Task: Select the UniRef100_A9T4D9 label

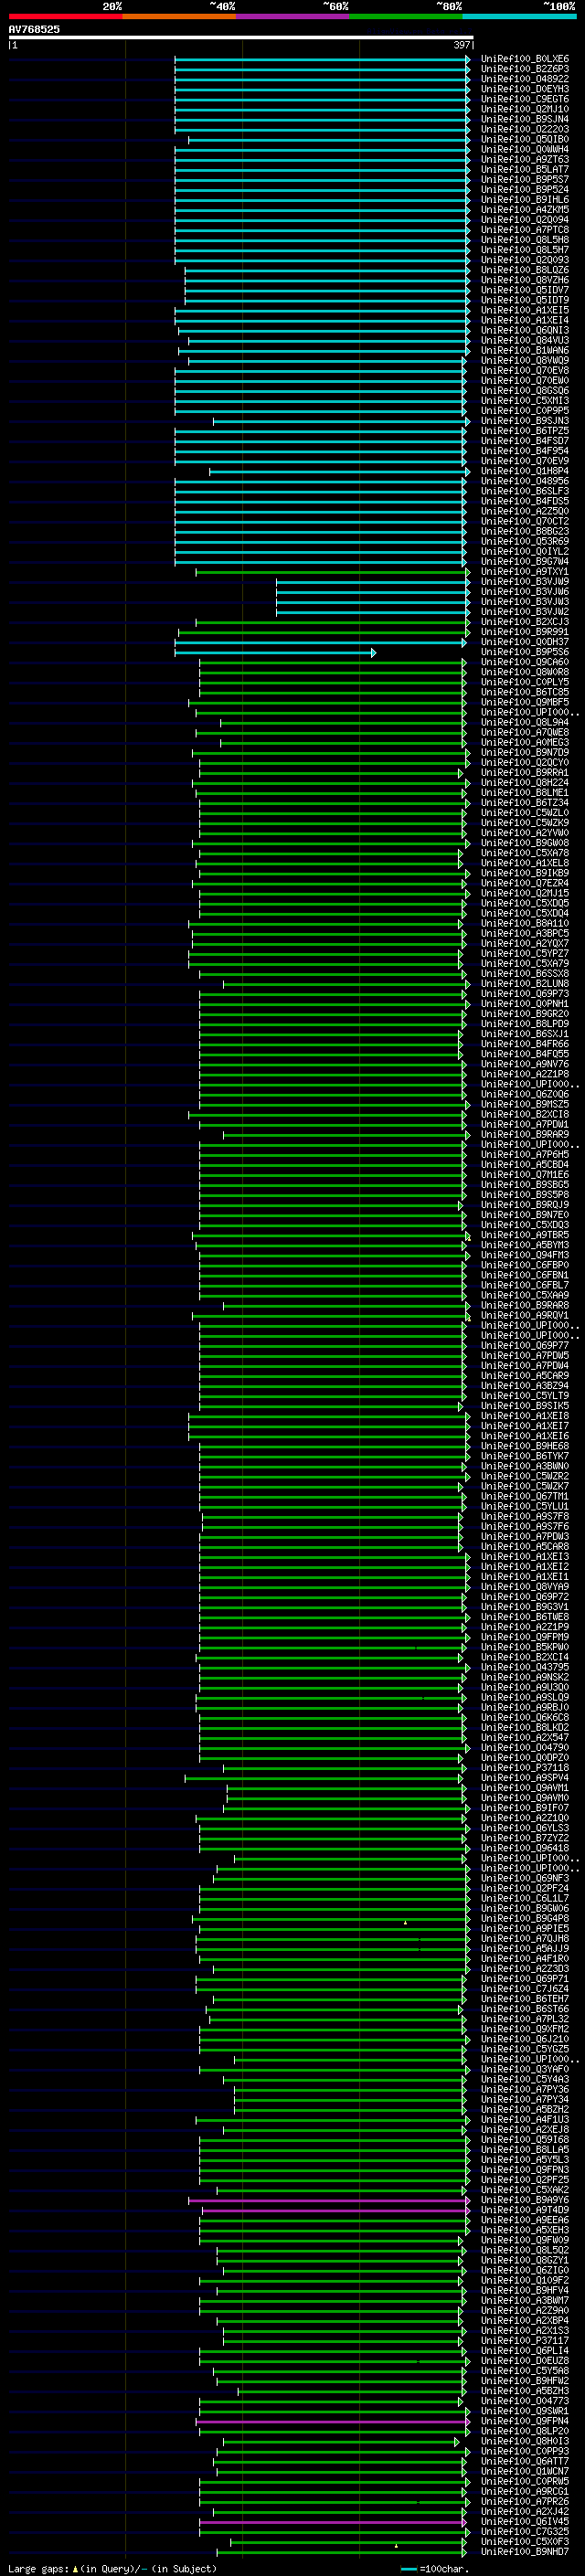Action: 525,2210
